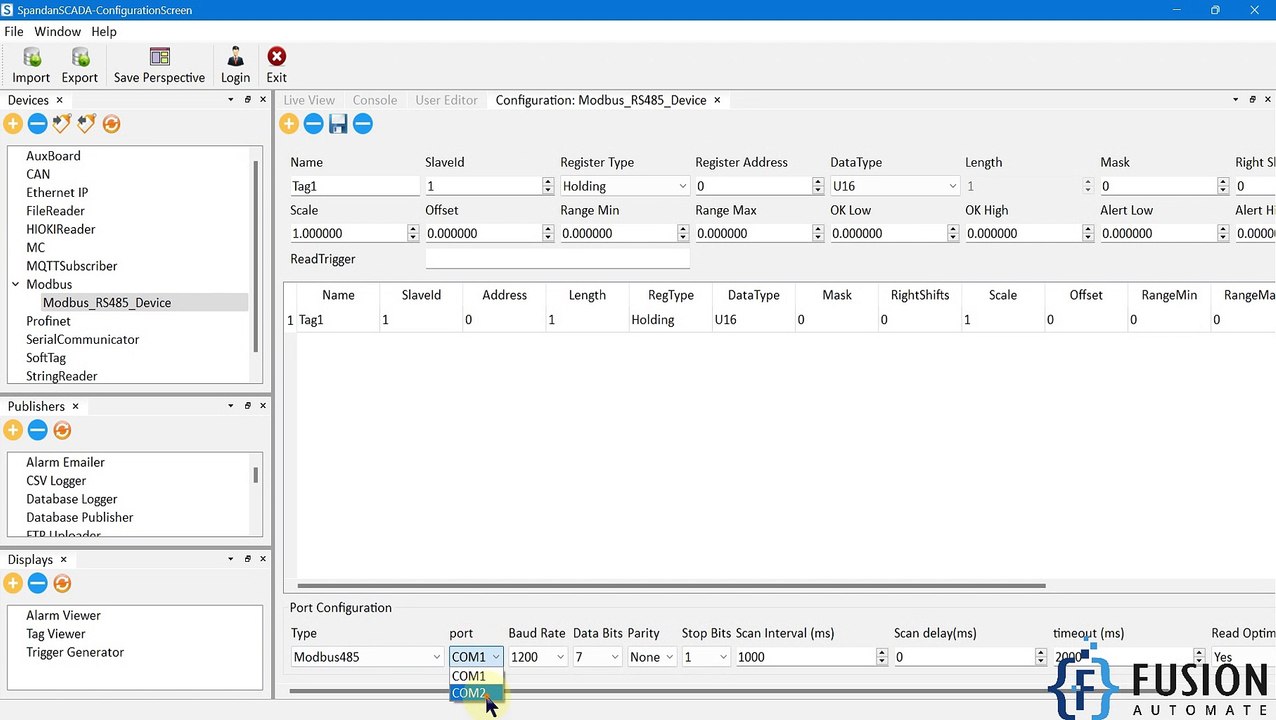Image resolution: width=1276 pixels, height=720 pixels.
Task: Click the RegType column header
Action: coord(670,295)
